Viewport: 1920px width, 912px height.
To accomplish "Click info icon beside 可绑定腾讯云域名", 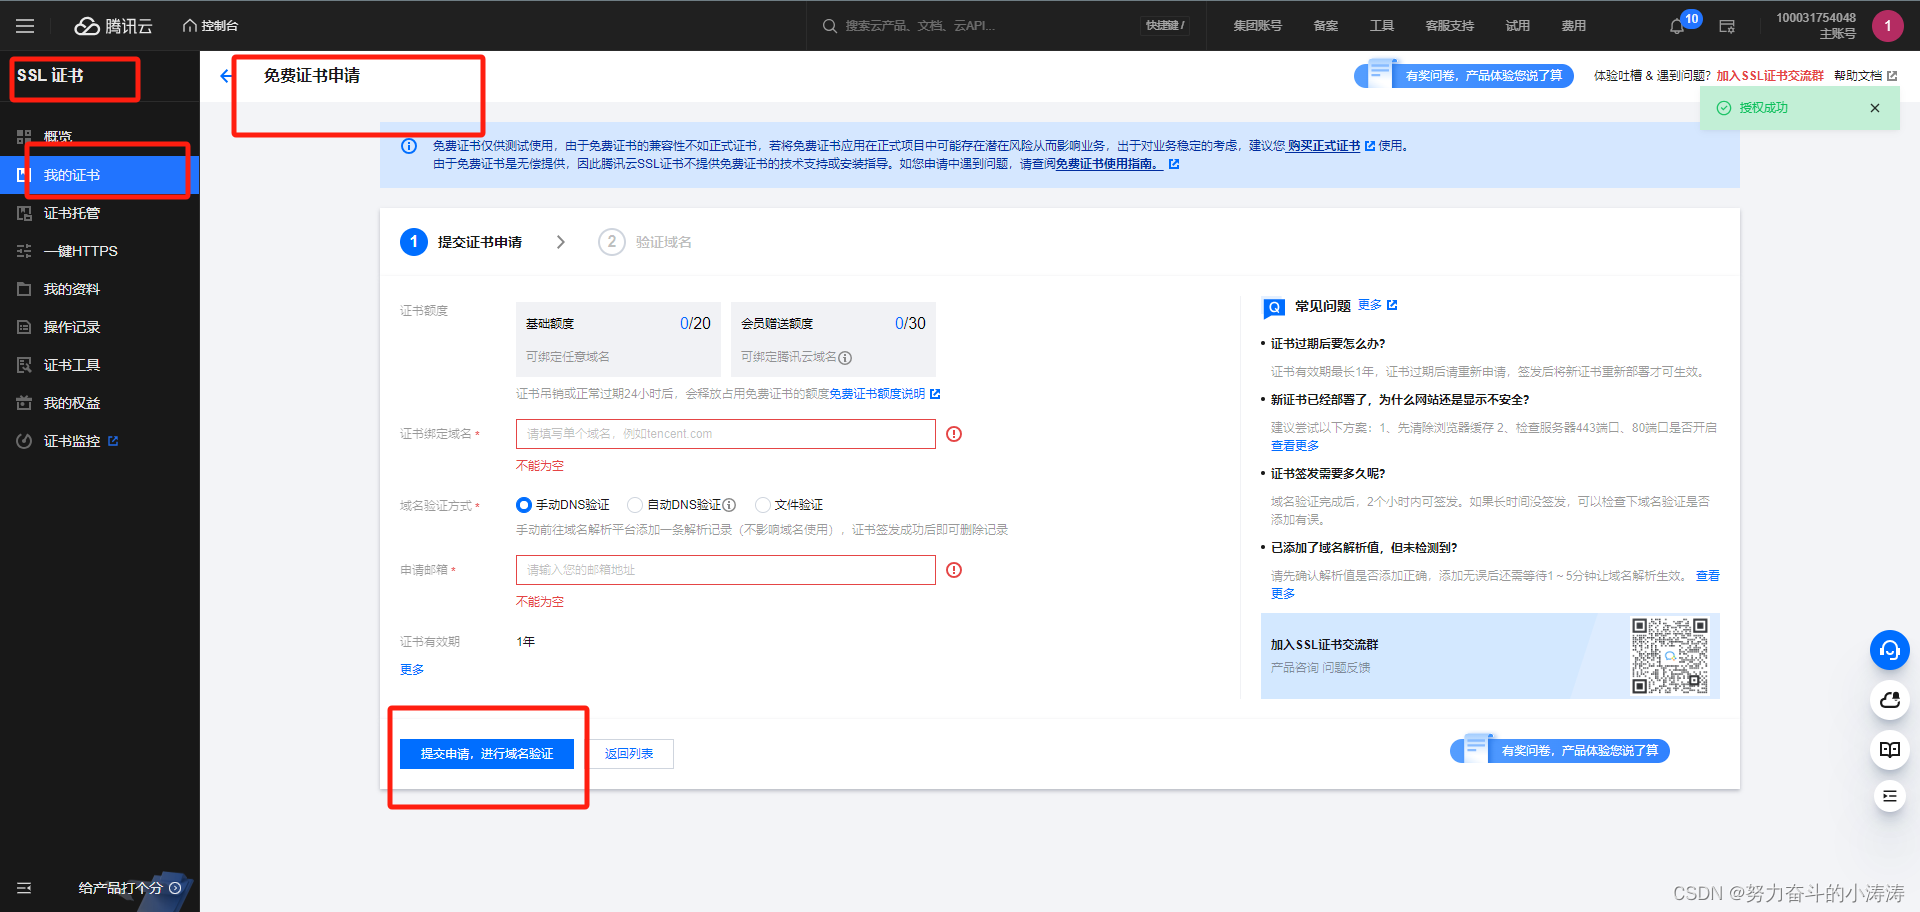I will 845,358.
